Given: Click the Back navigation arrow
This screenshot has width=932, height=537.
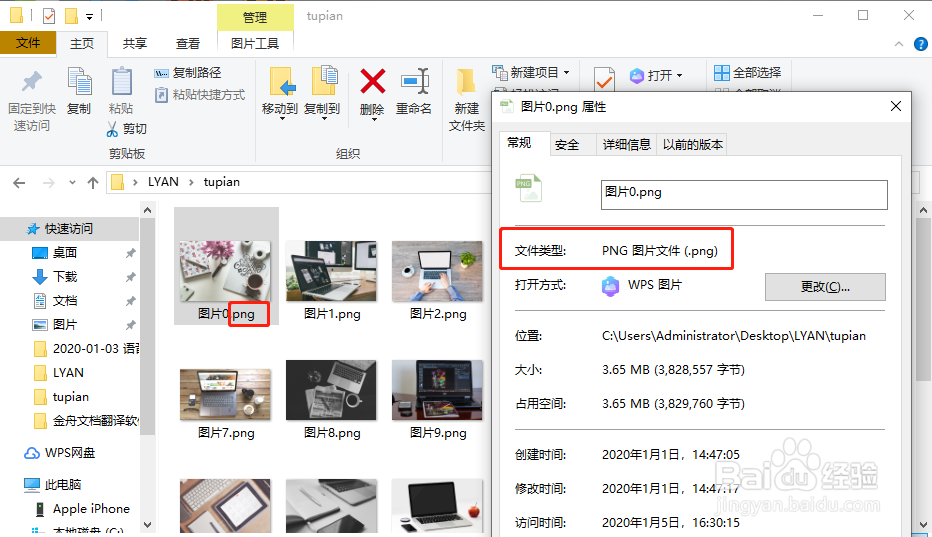Looking at the screenshot, I should pyautogui.click(x=19, y=183).
